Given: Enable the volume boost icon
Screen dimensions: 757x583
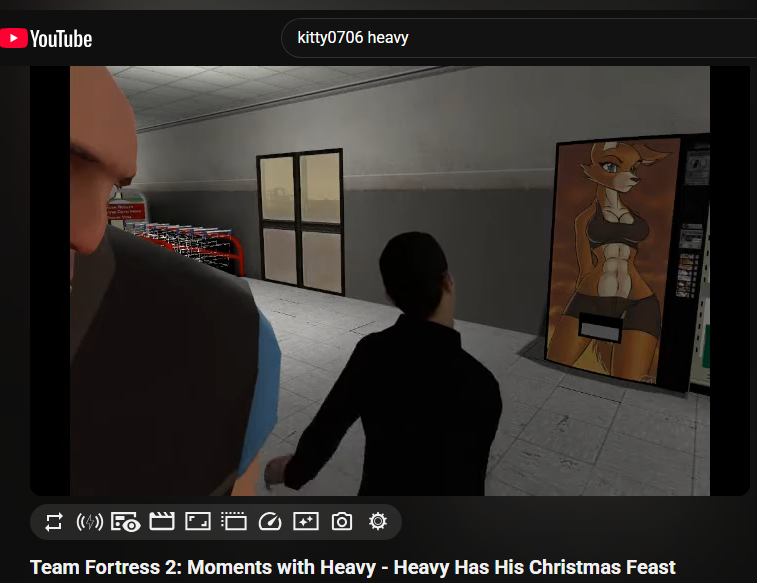Looking at the screenshot, I should (90, 522).
